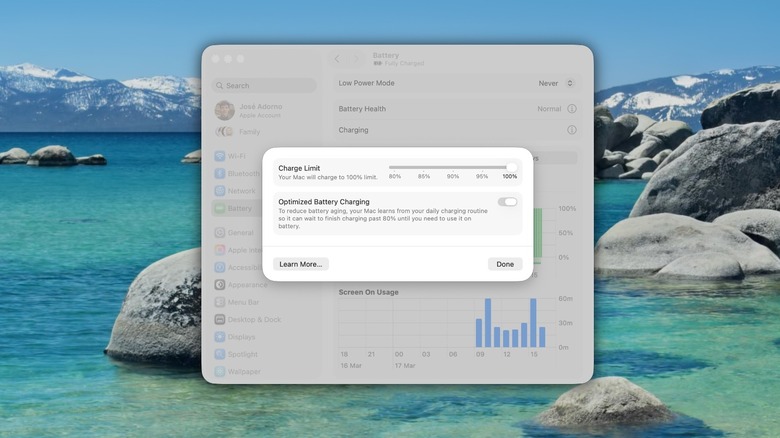Click Charging row info icon
The width and height of the screenshot is (780, 438).
click(x=572, y=130)
